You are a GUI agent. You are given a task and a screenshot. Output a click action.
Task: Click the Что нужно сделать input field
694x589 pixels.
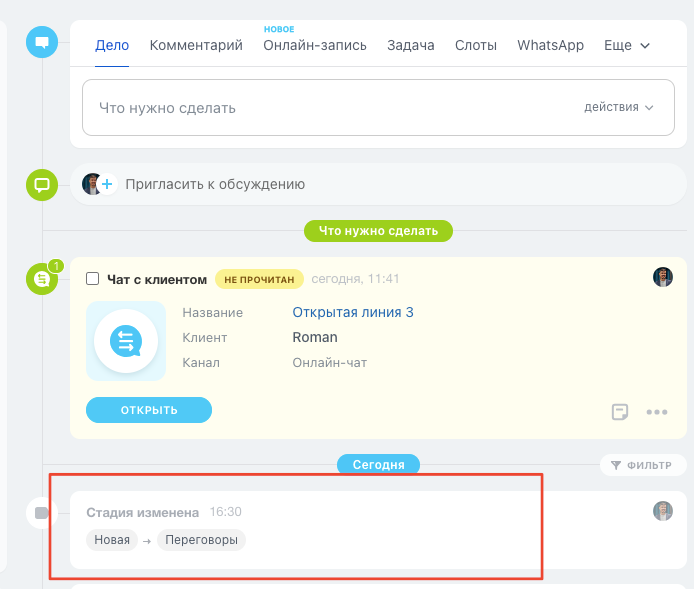pyautogui.click(x=378, y=108)
